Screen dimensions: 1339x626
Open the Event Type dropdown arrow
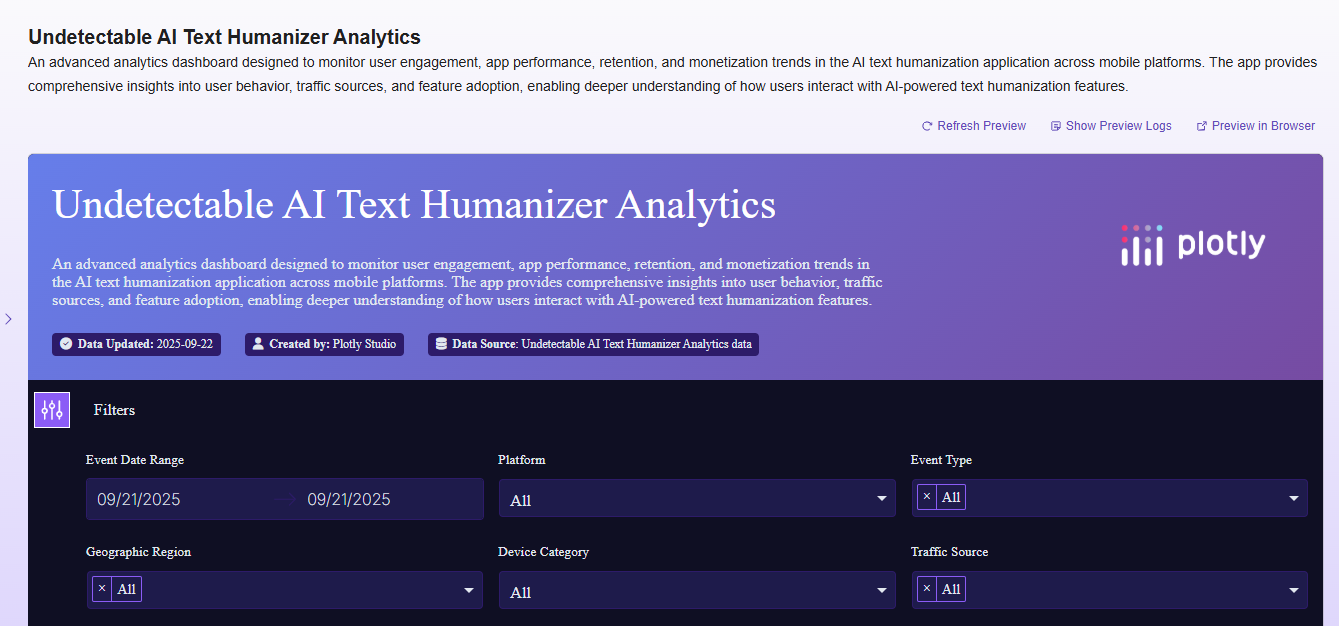tap(1293, 498)
